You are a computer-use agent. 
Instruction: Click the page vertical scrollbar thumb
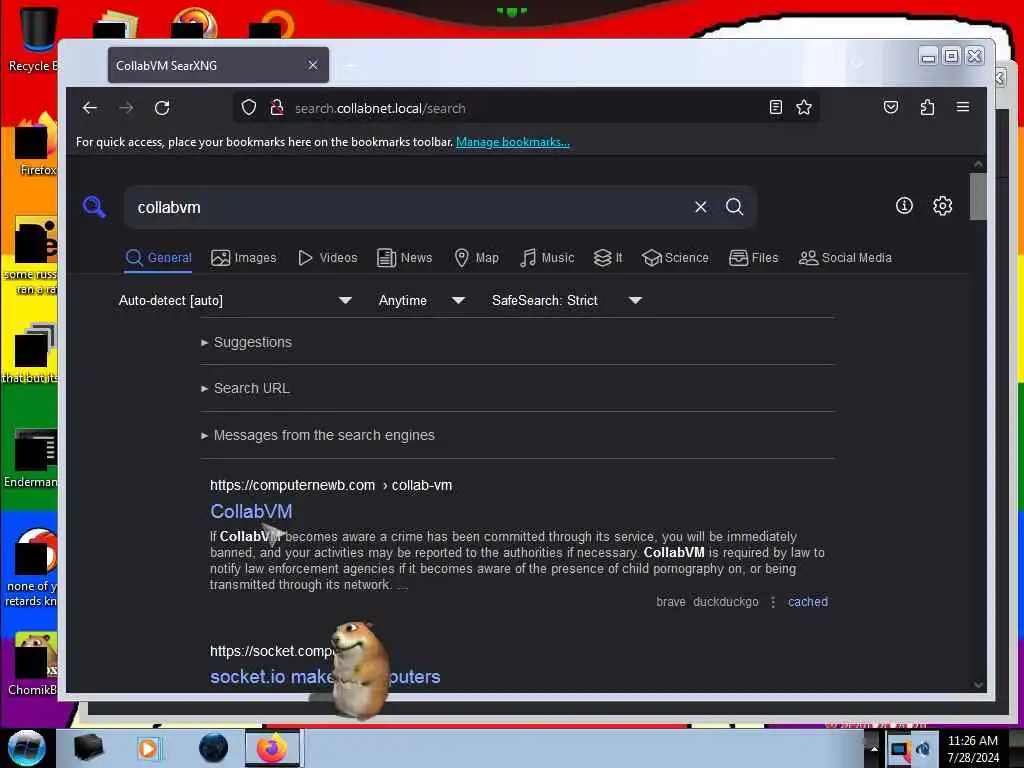(978, 196)
